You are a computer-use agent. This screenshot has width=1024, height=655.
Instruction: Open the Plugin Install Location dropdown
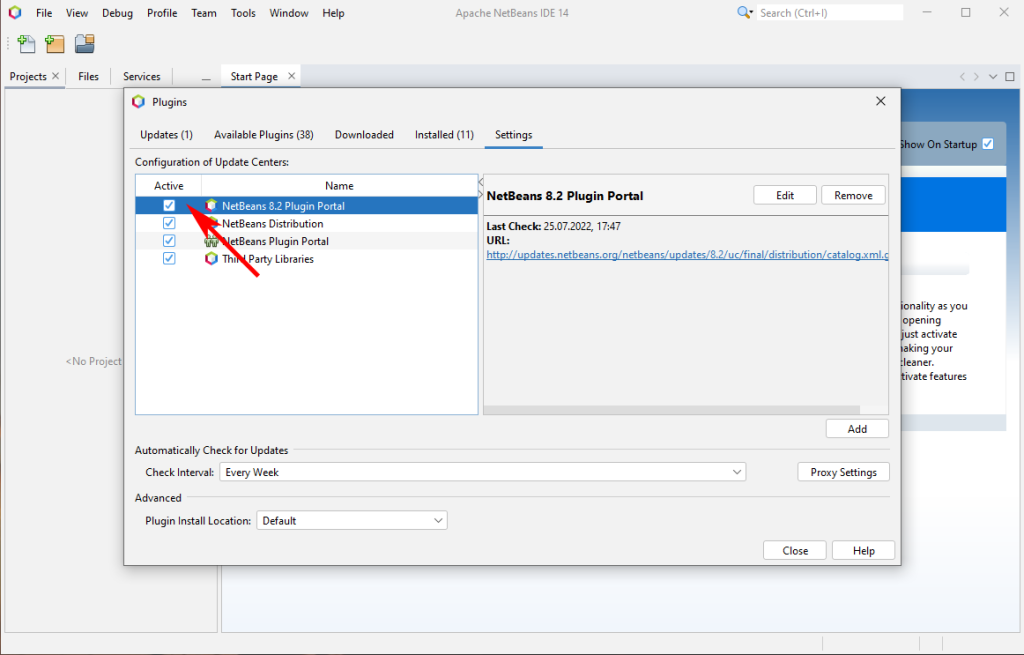coord(352,520)
